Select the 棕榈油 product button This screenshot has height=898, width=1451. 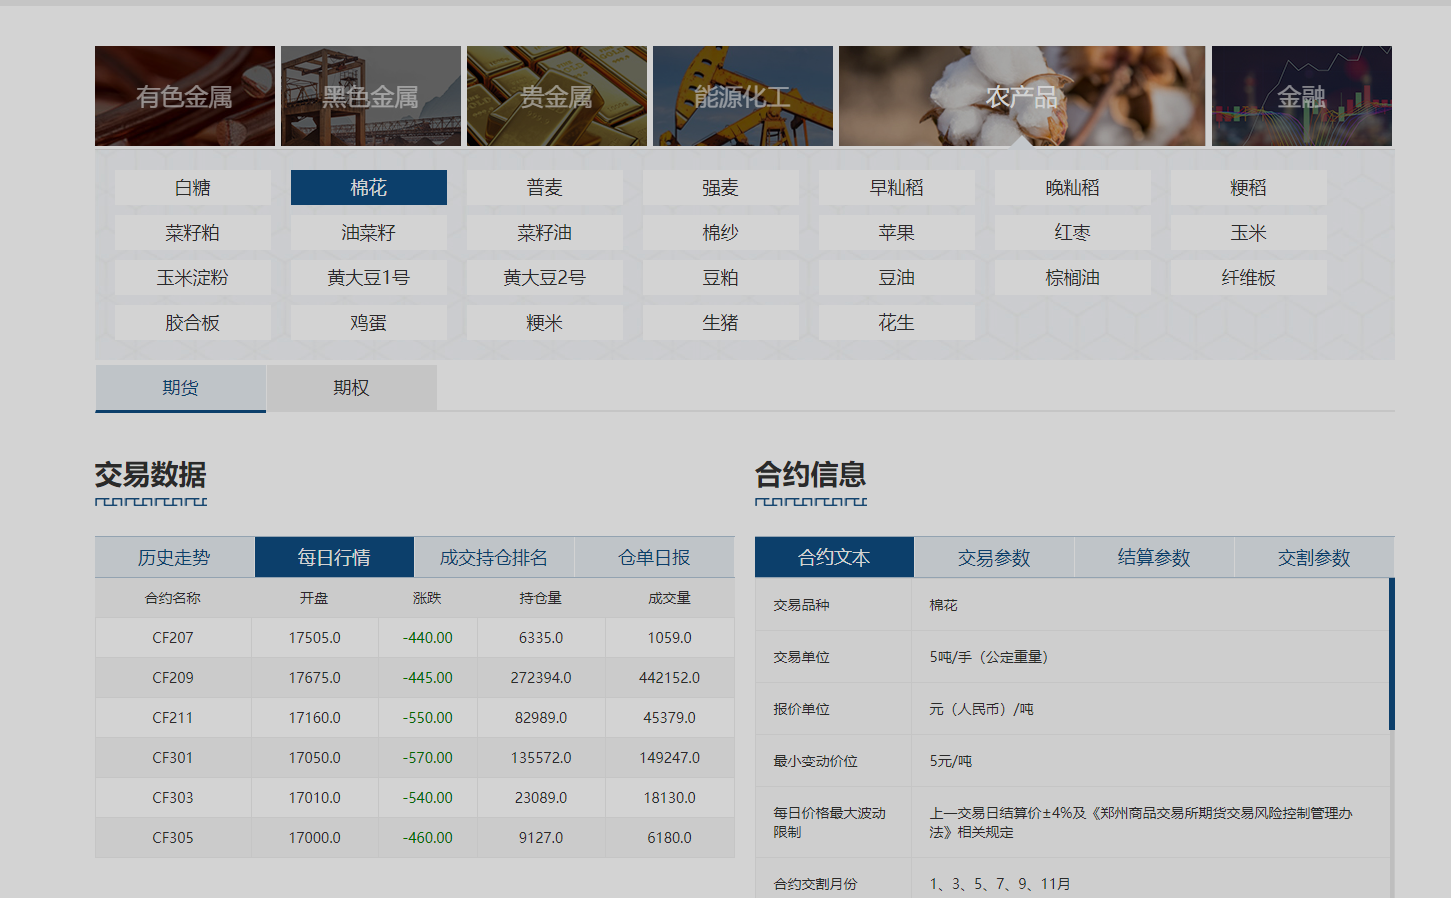[x=1072, y=277]
